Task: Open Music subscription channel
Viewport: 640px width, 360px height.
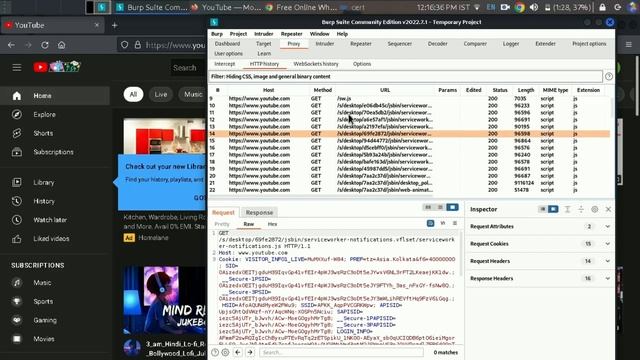Action: (42, 283)
